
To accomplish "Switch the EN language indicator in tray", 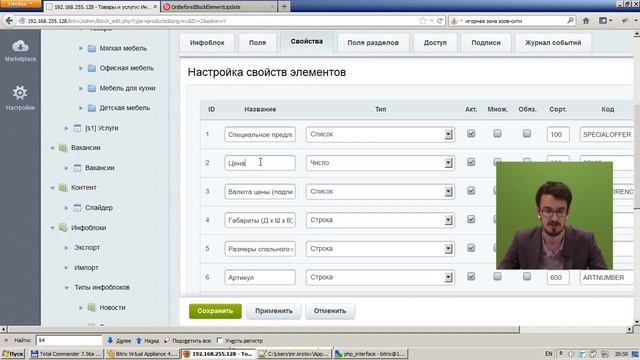I will (549, 353).
